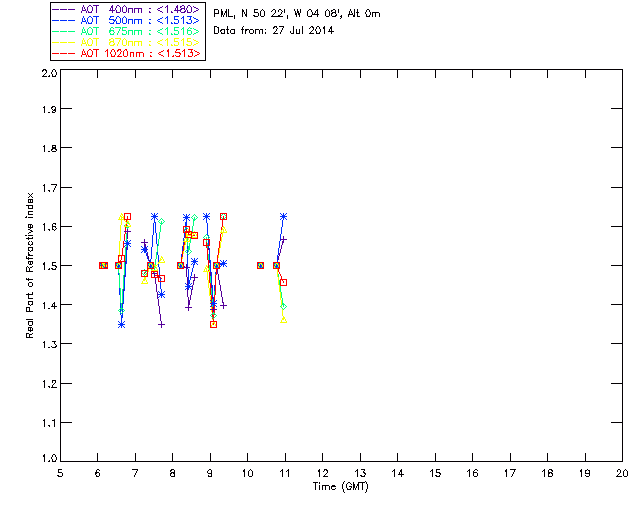The width and height of the screenshot is (640, 512).
Task: Click the x-axis tick label 14
Action: click(x=398, y=473)
